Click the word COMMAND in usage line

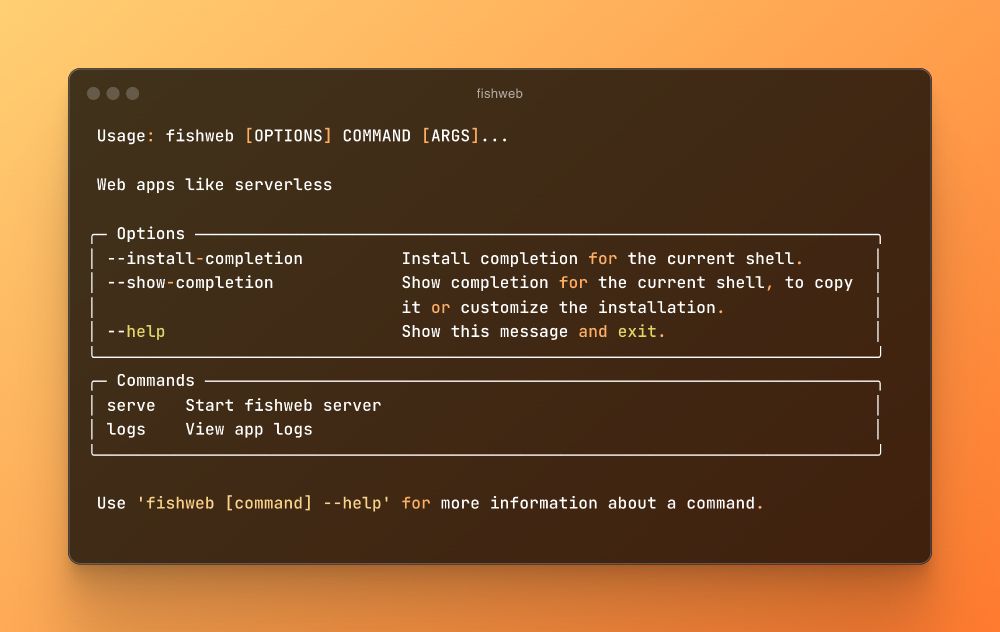tap(376, 136)
